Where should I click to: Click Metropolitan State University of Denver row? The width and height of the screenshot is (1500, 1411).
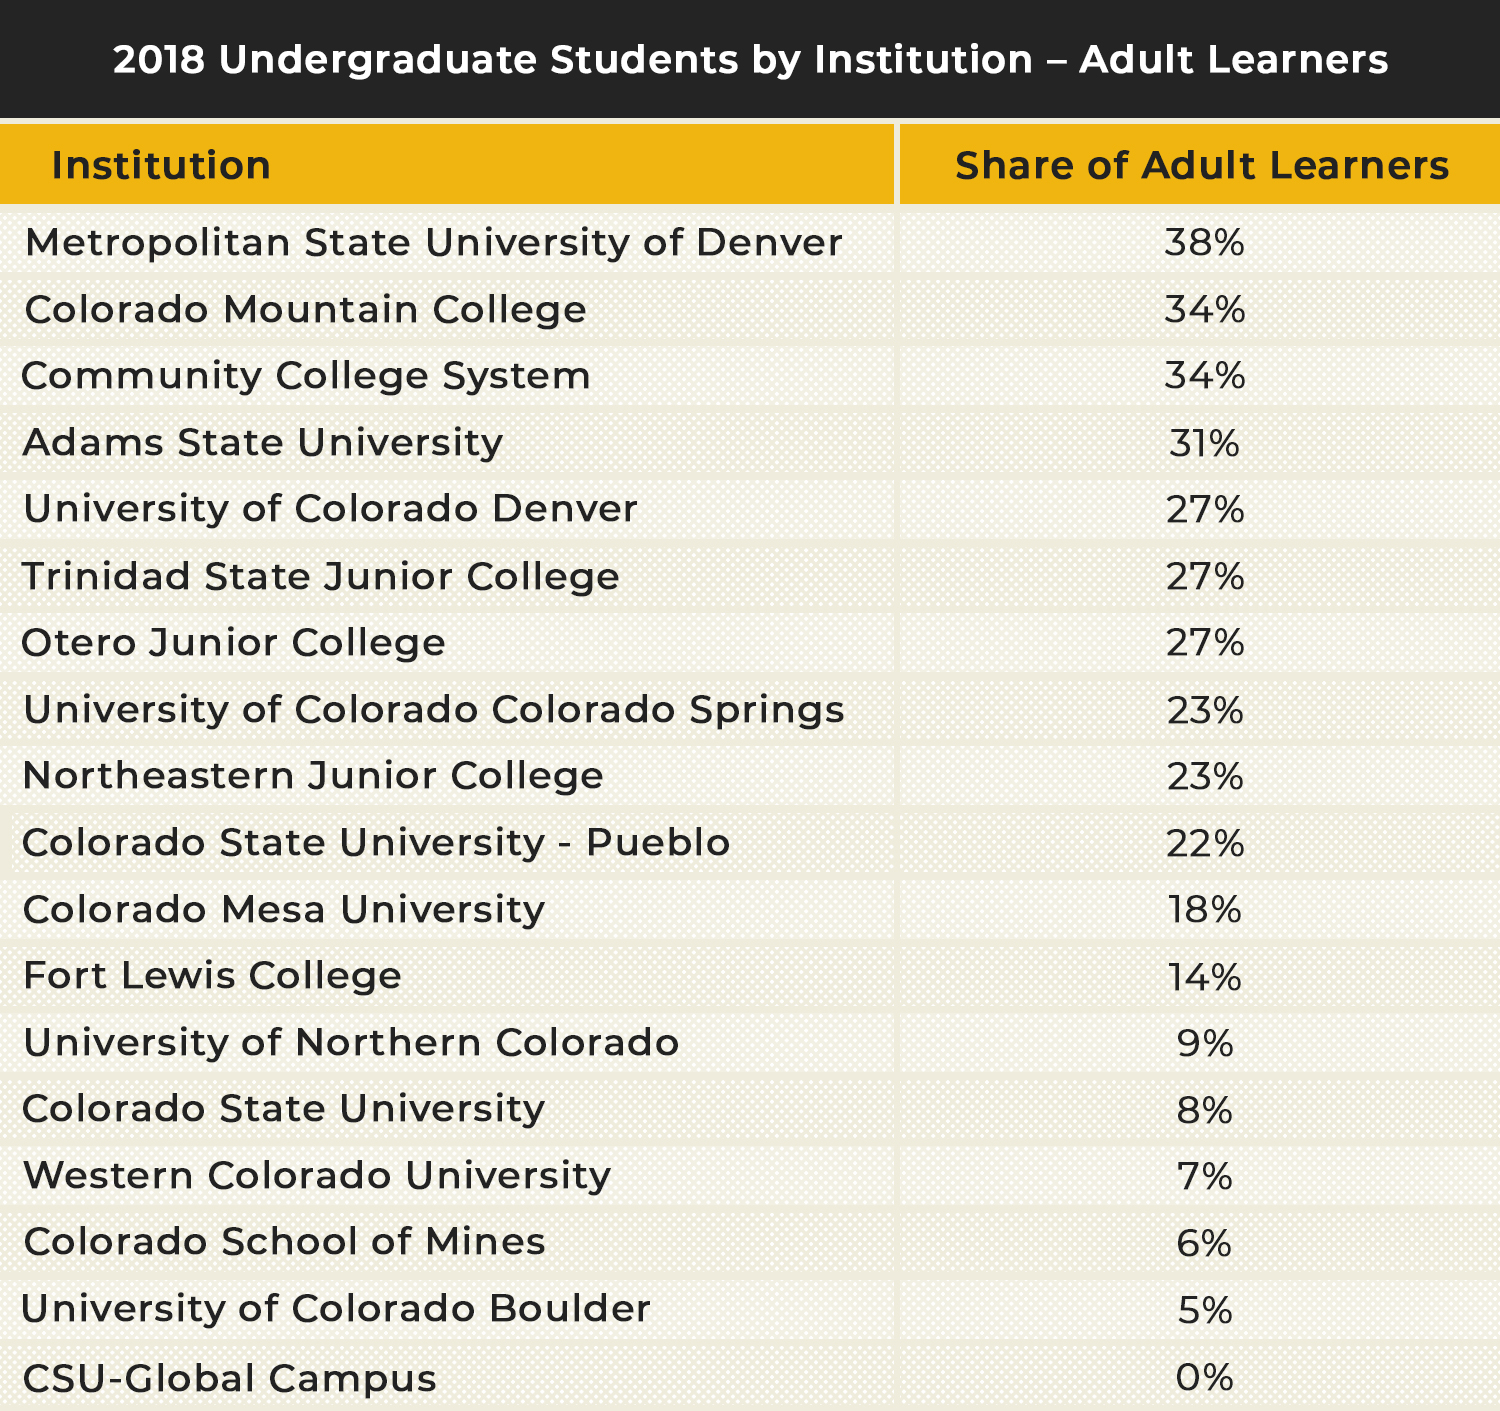click(x=750, y=242)
